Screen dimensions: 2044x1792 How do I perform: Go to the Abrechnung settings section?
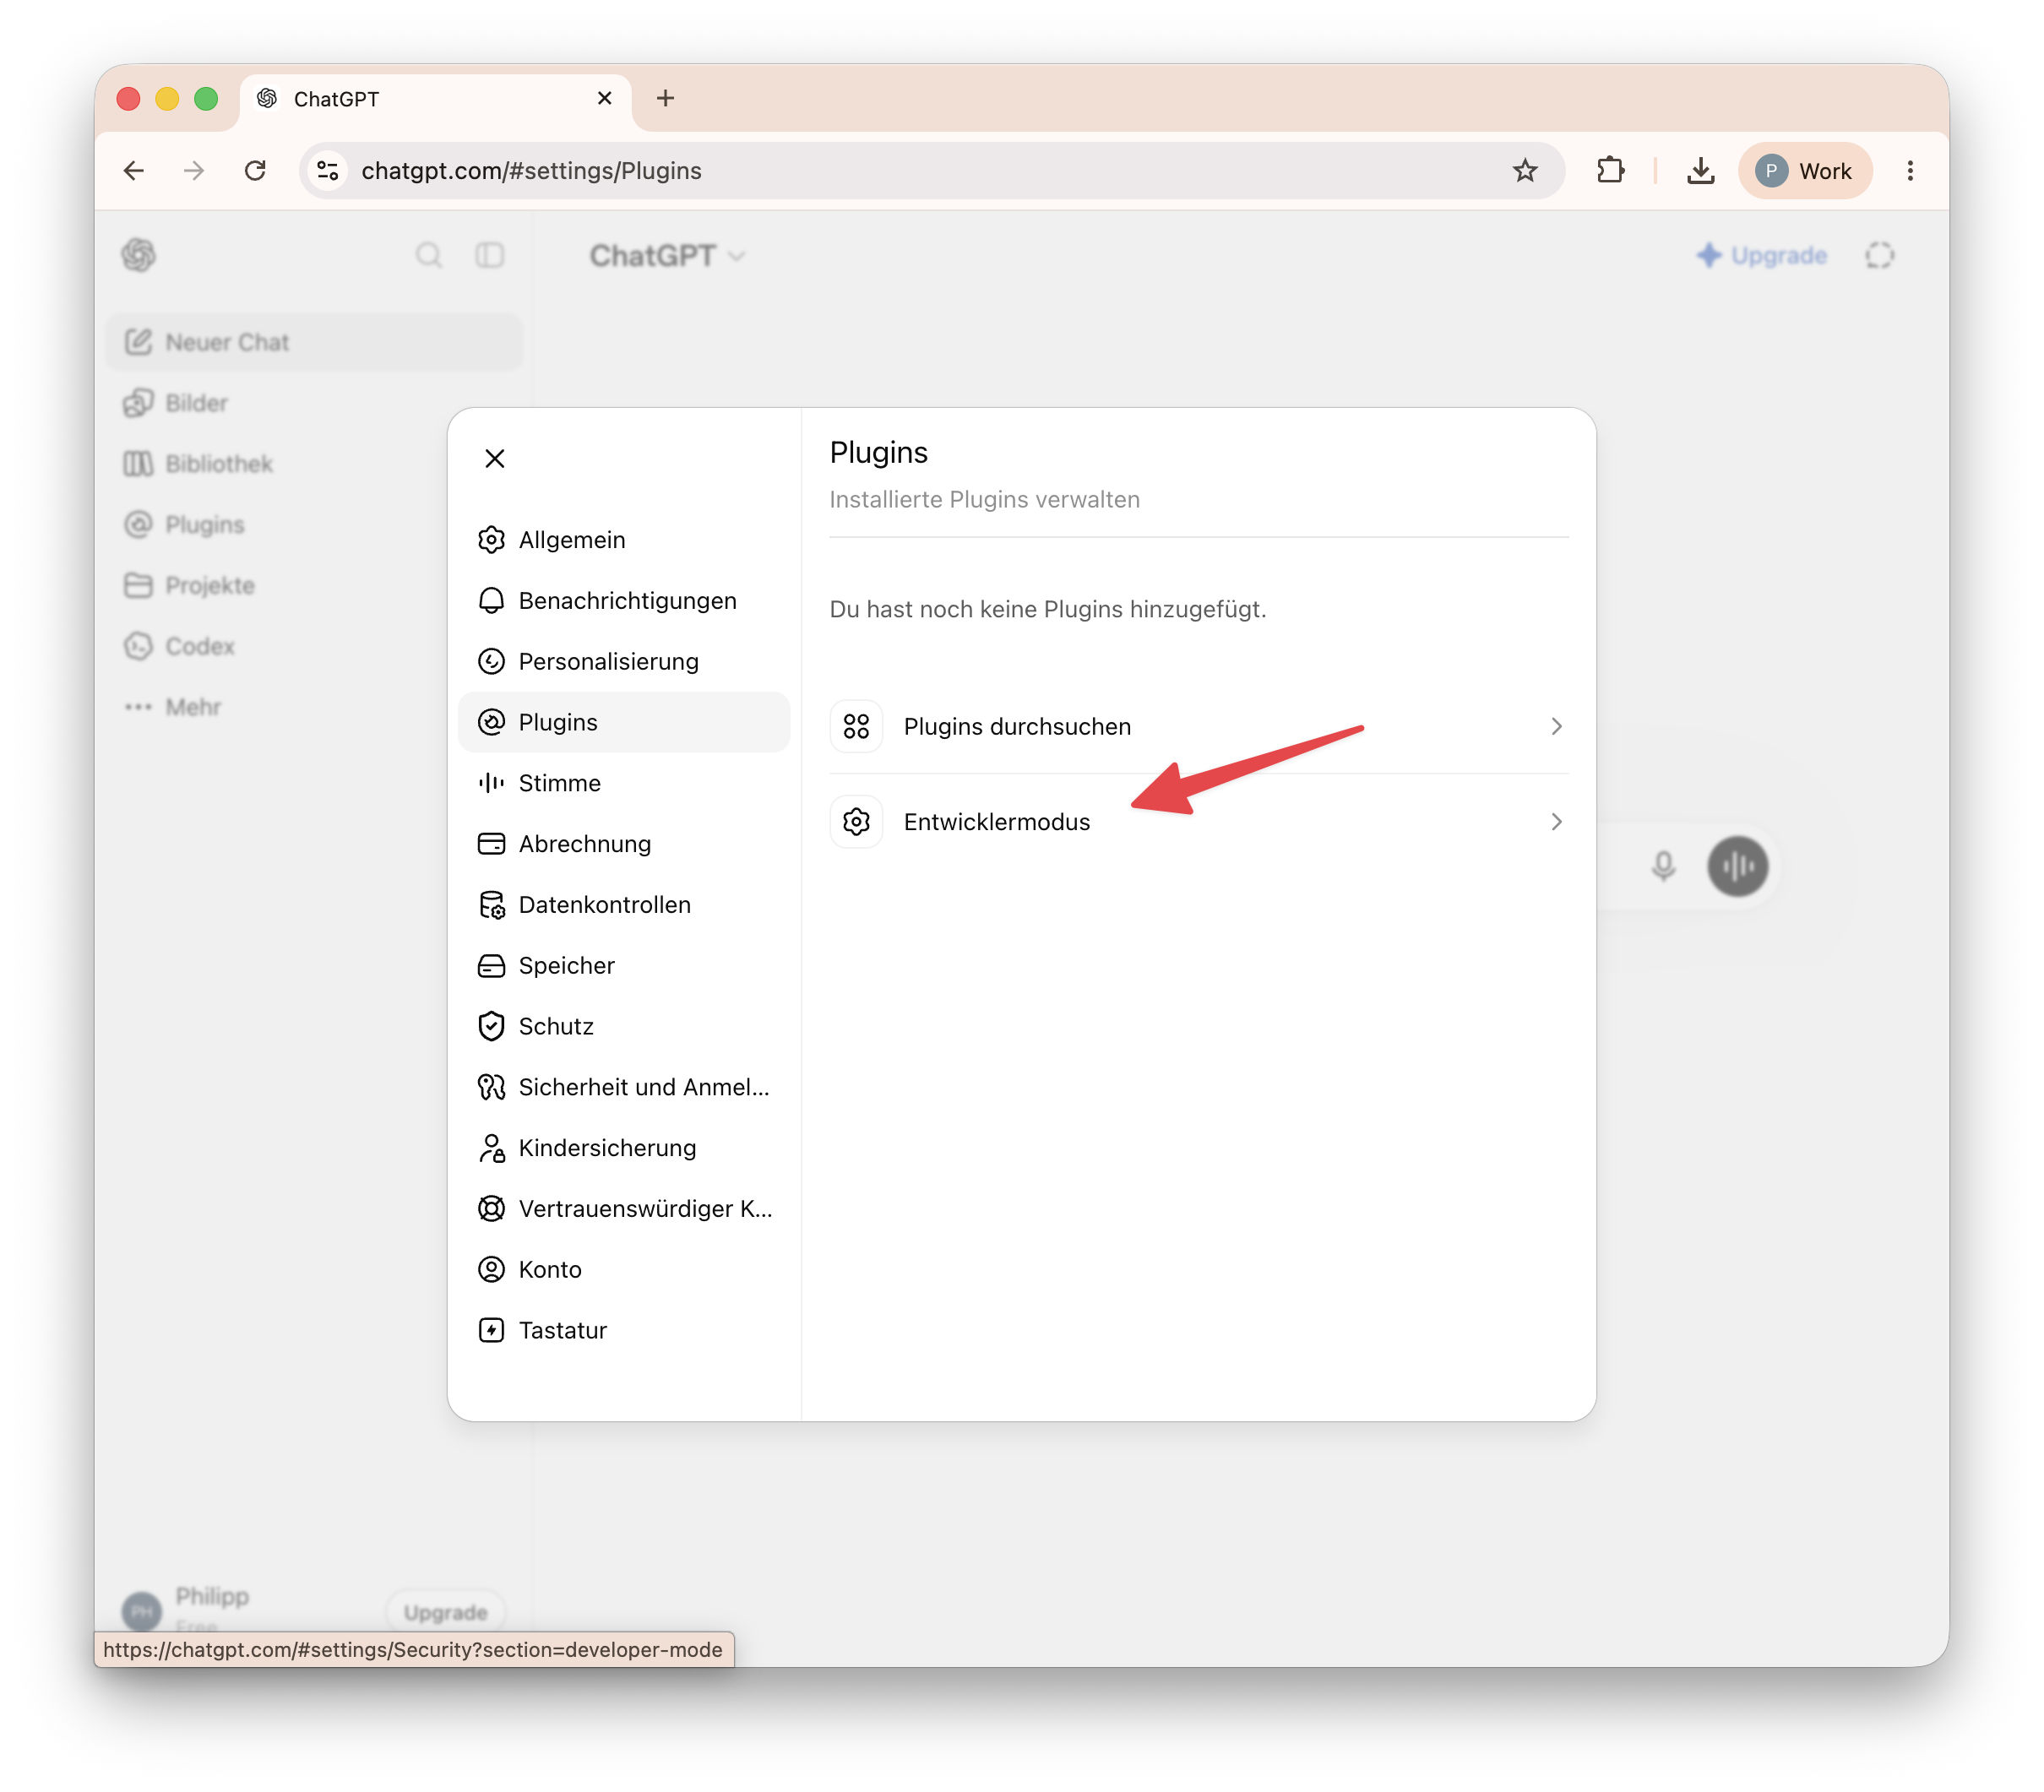(x=624, y=844)
